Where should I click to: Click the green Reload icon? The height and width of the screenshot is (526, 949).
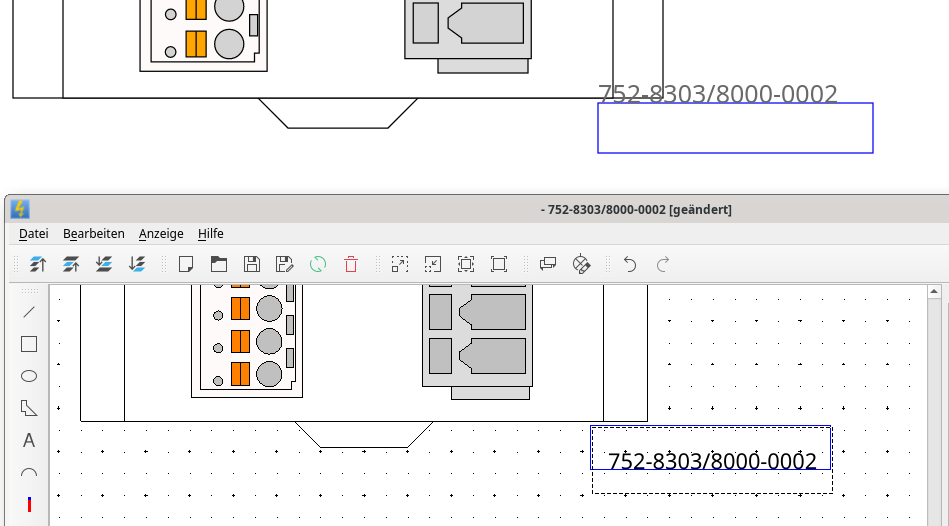point(318,264)
